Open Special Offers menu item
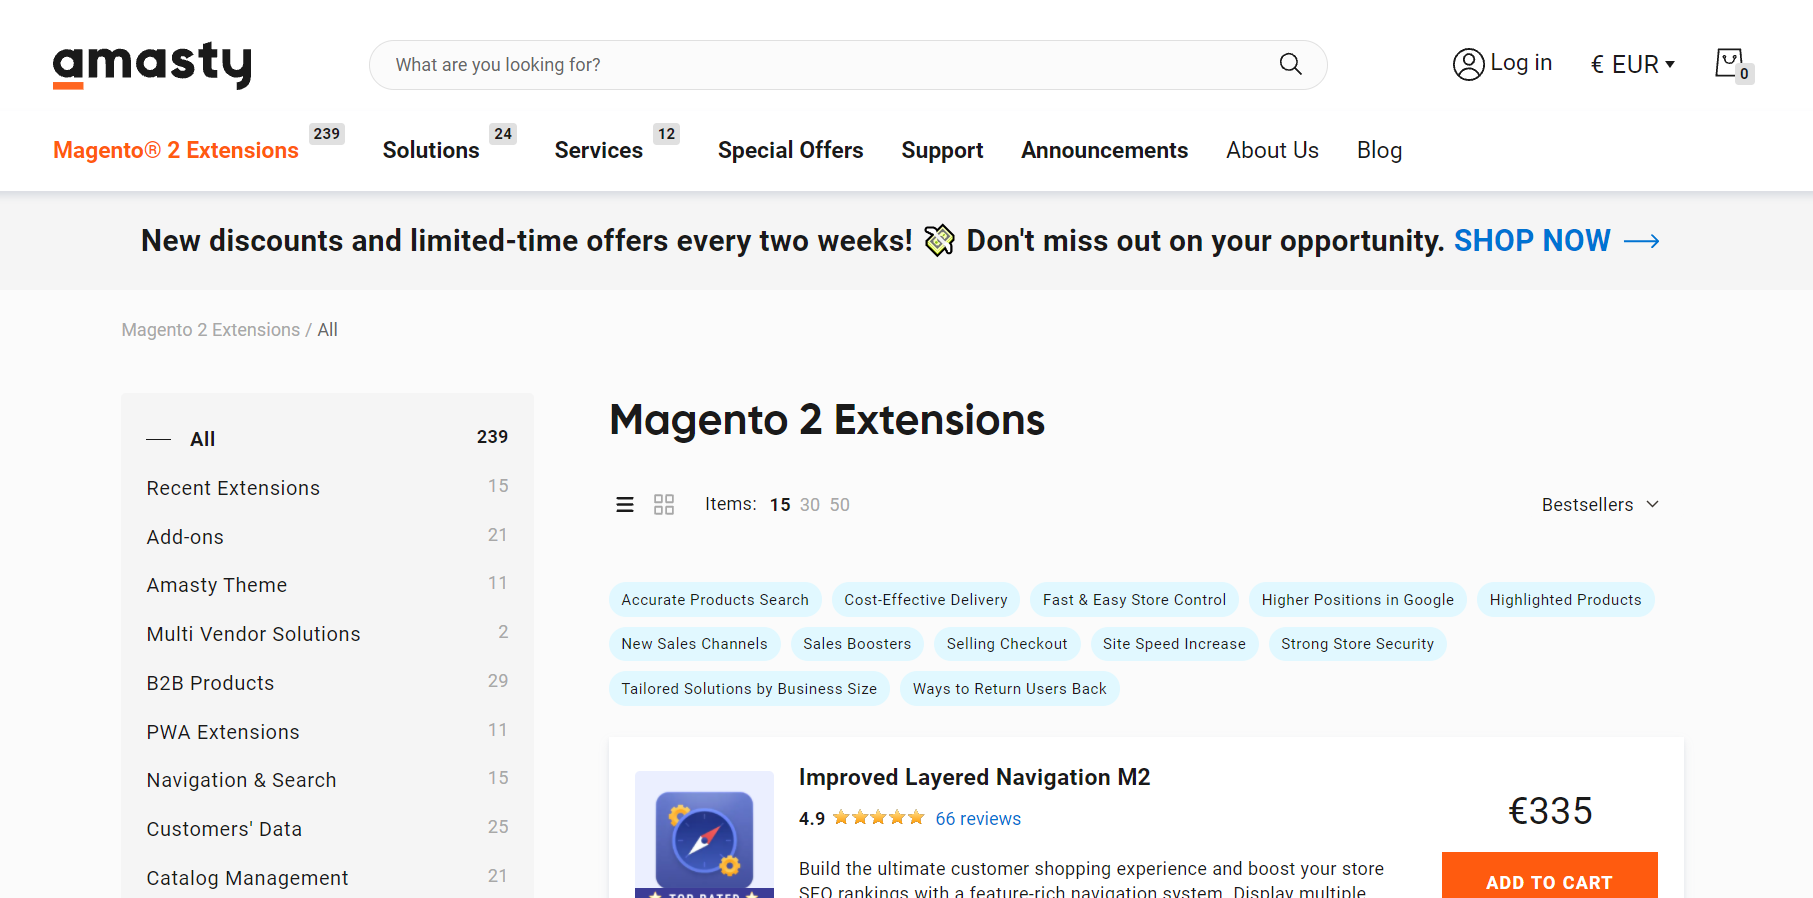Screen dimensions: 1813x898 (790, 150)
